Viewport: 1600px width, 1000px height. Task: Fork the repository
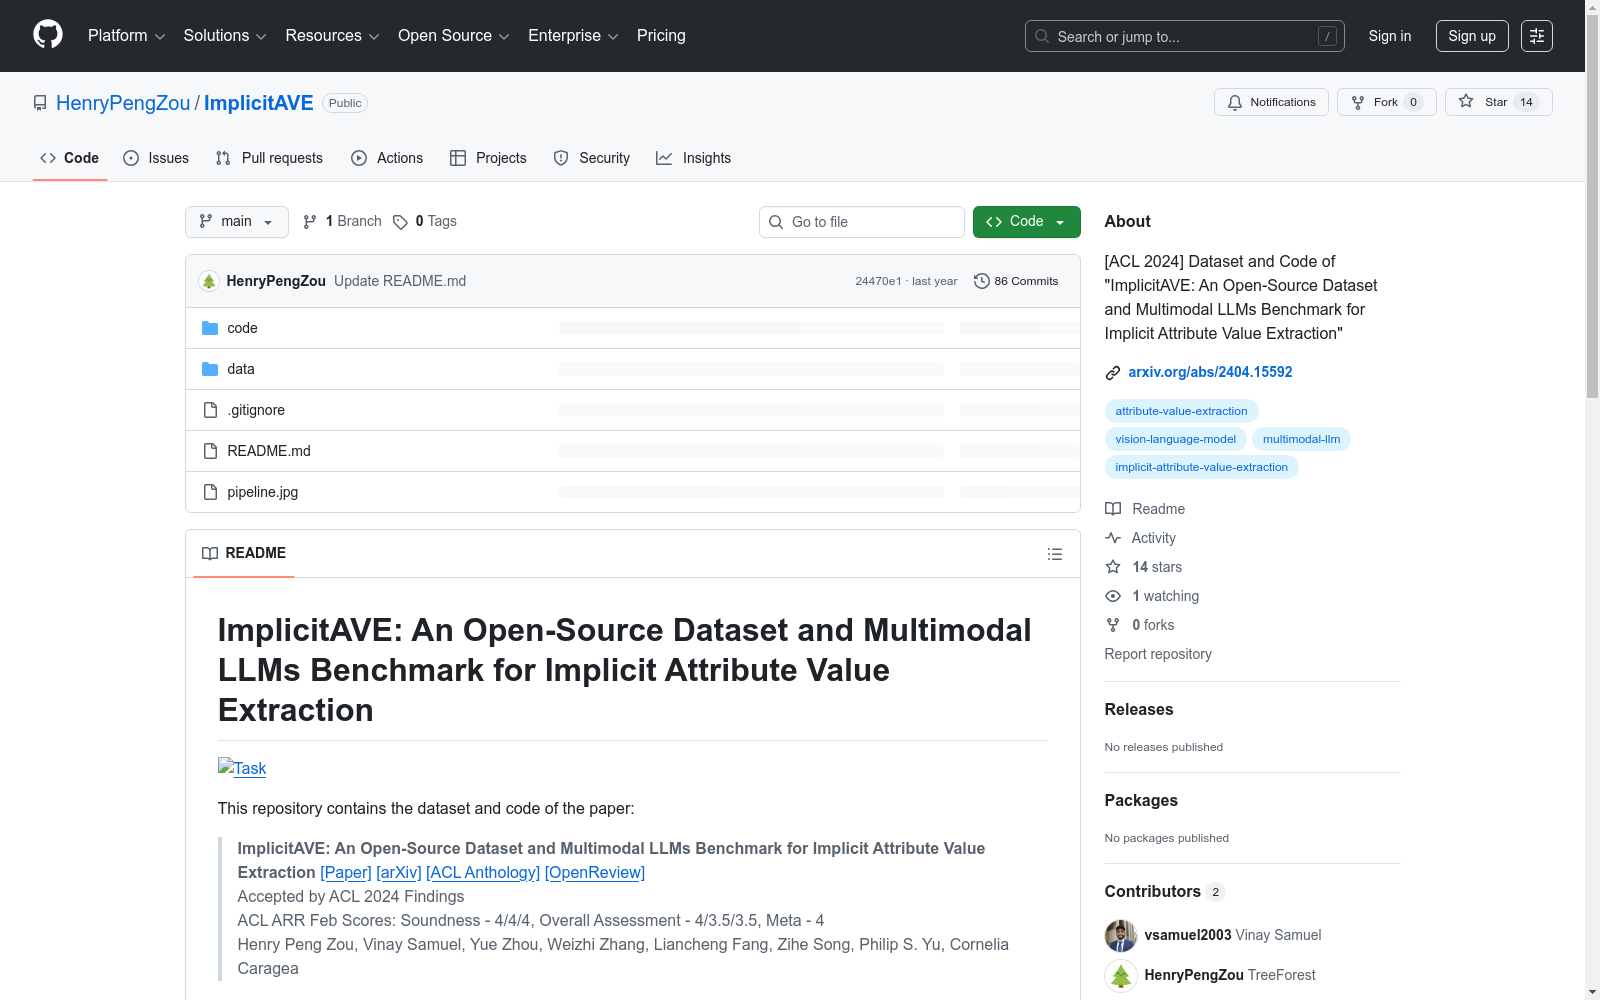pos(1386,102)
